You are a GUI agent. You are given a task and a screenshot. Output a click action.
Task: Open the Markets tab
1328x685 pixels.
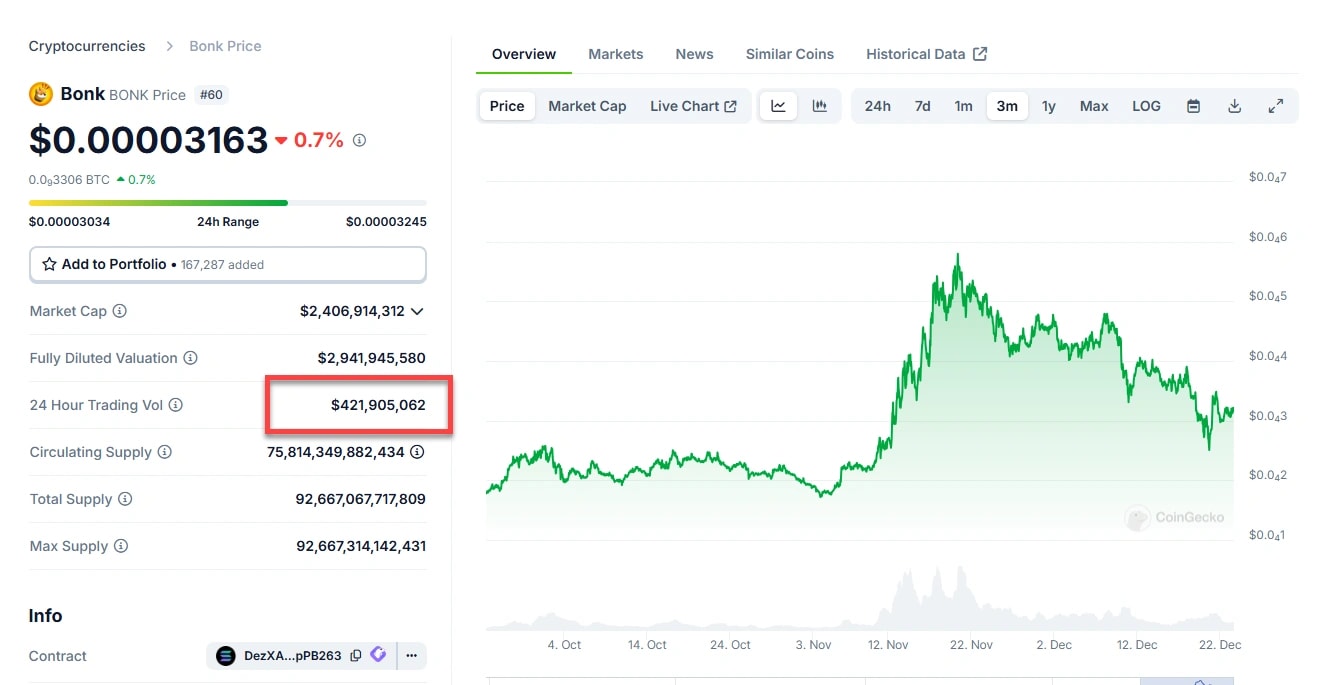click(x=615, y=54)
